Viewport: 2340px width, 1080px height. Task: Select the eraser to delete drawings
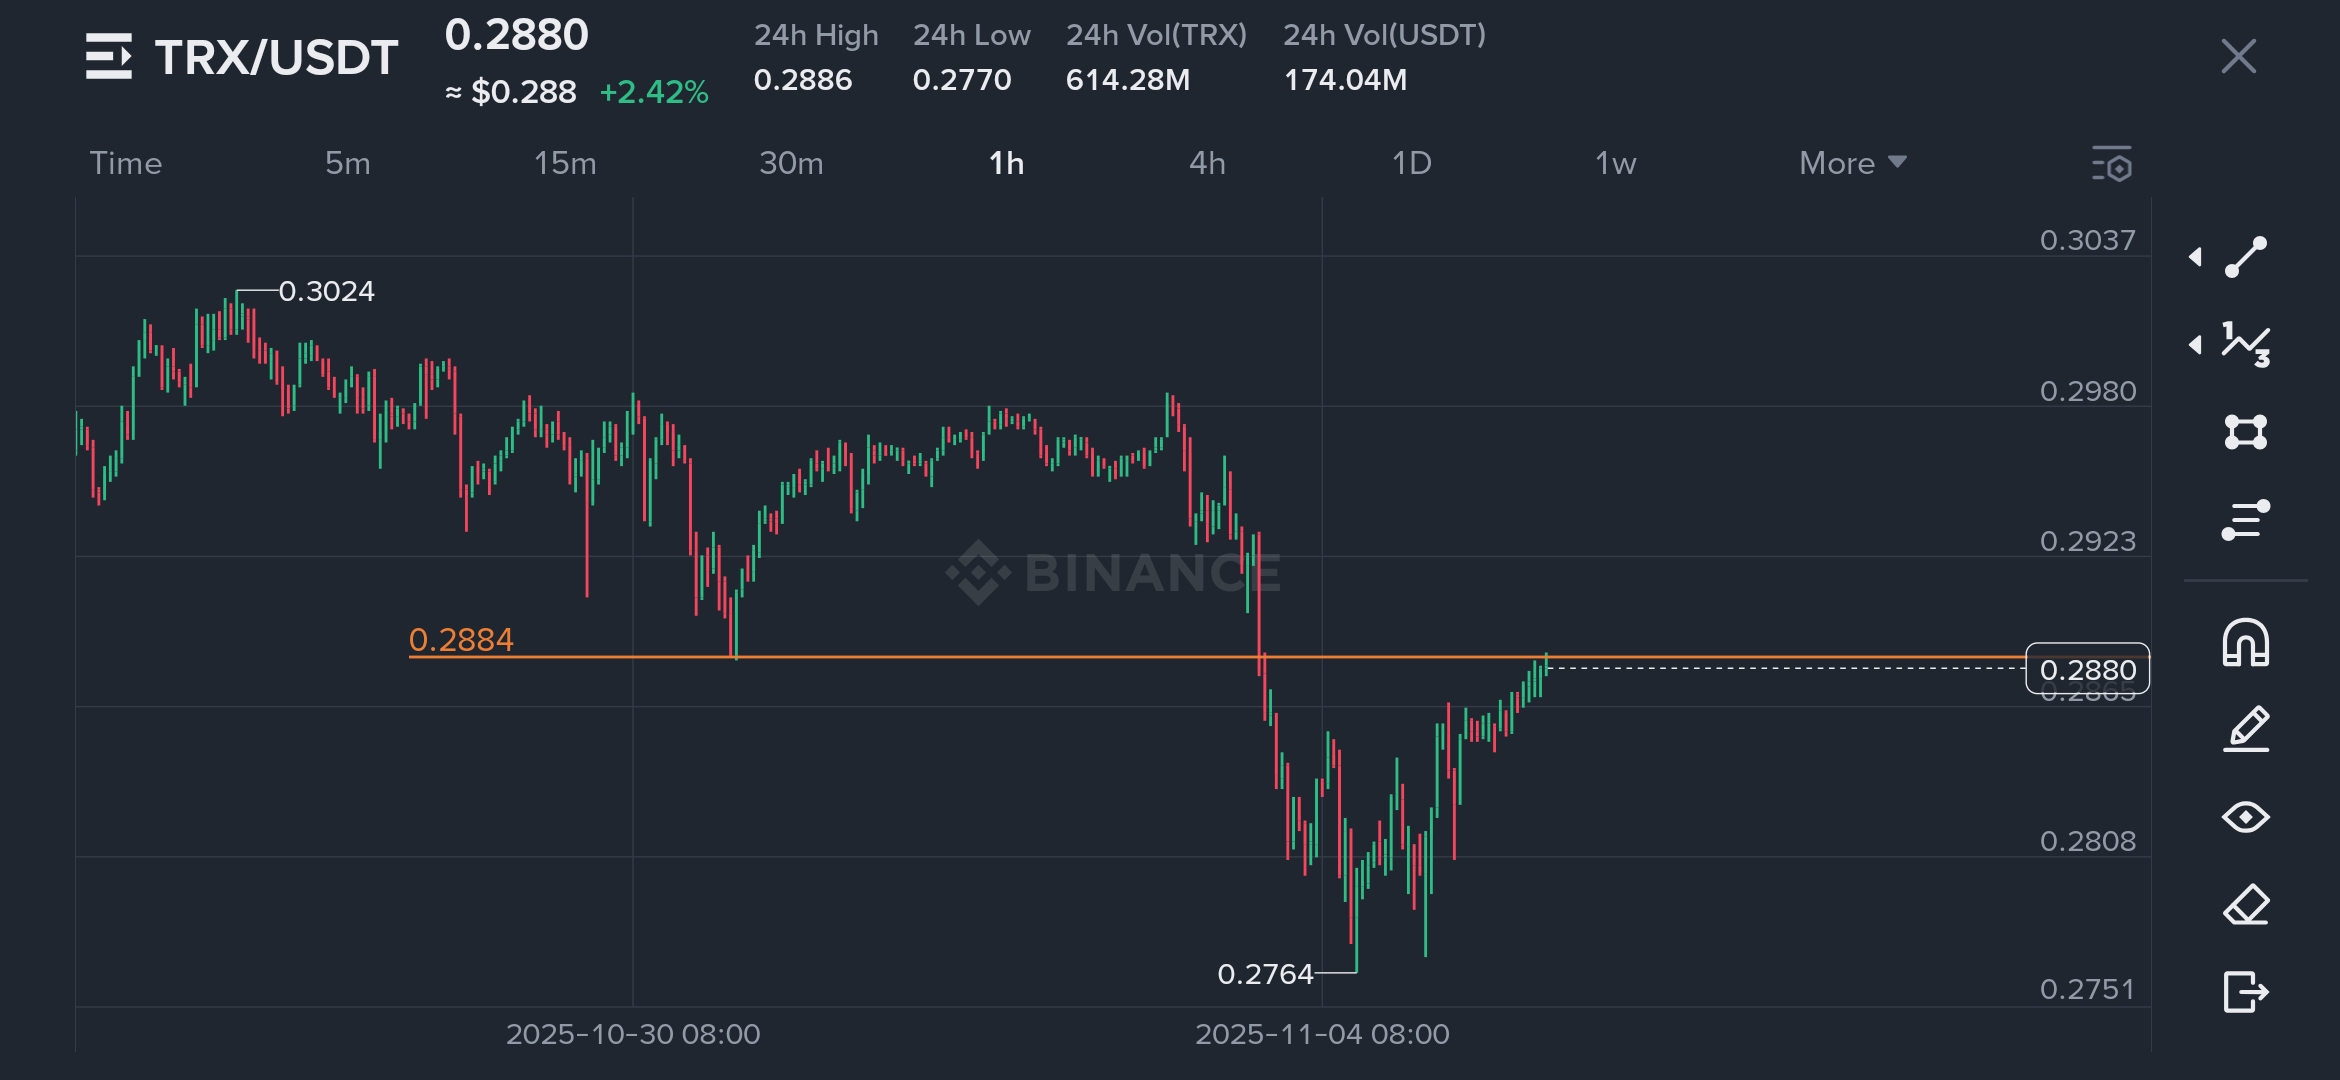pyautogui.click(x=2245, y=905)
